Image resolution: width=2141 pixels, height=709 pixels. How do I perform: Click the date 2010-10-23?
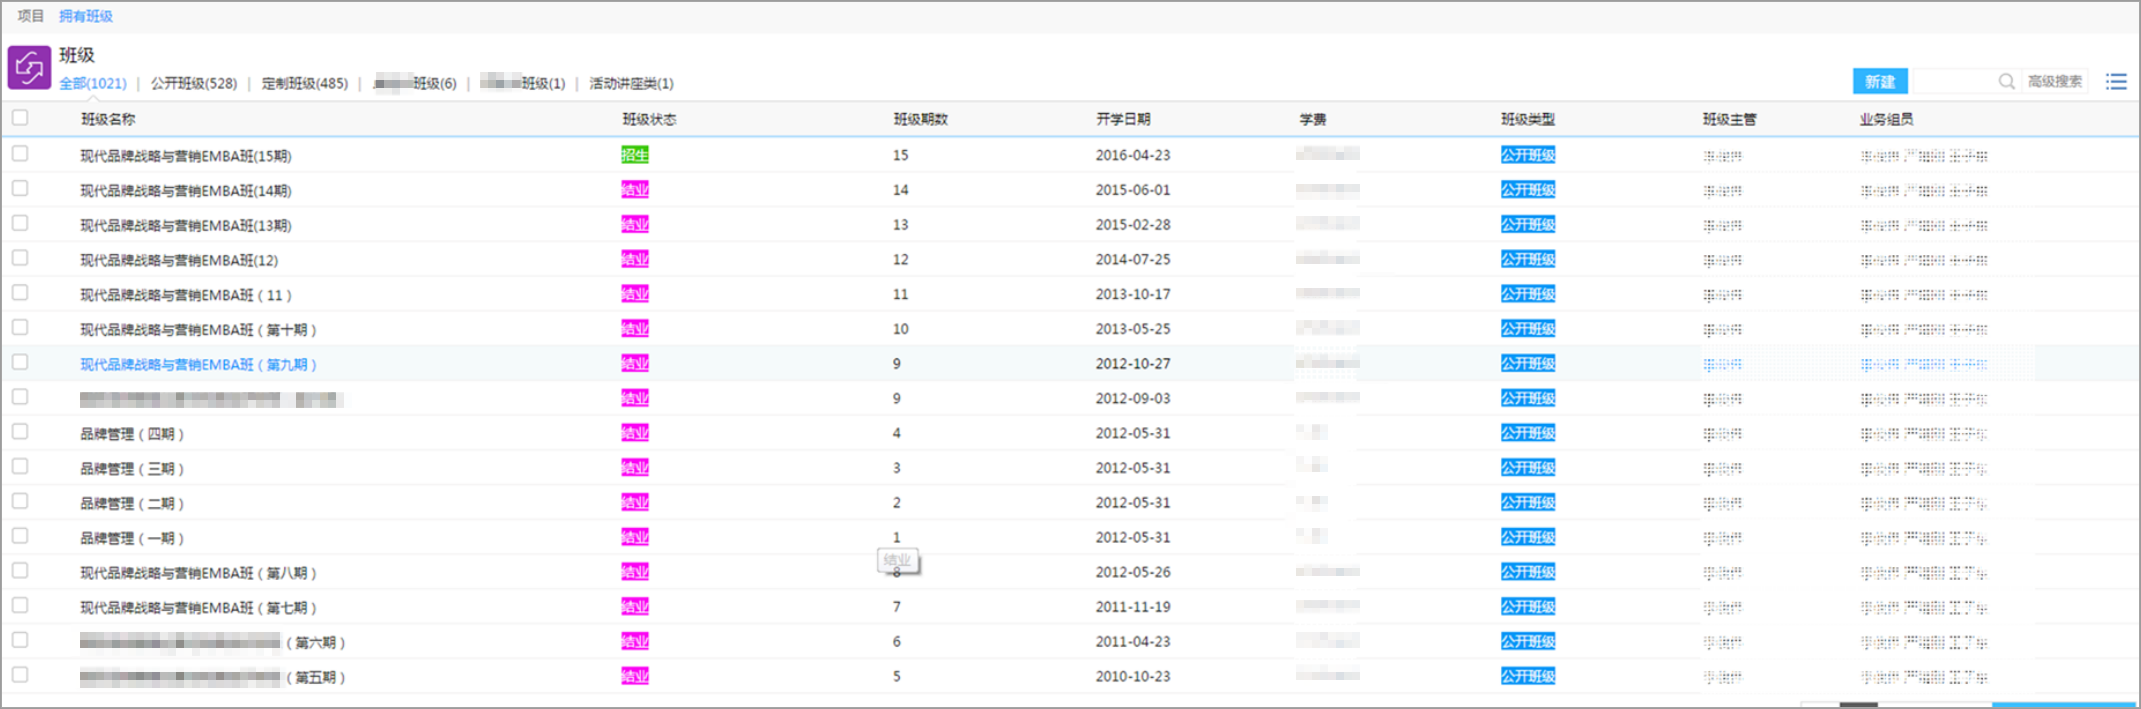pos(1133,676)
